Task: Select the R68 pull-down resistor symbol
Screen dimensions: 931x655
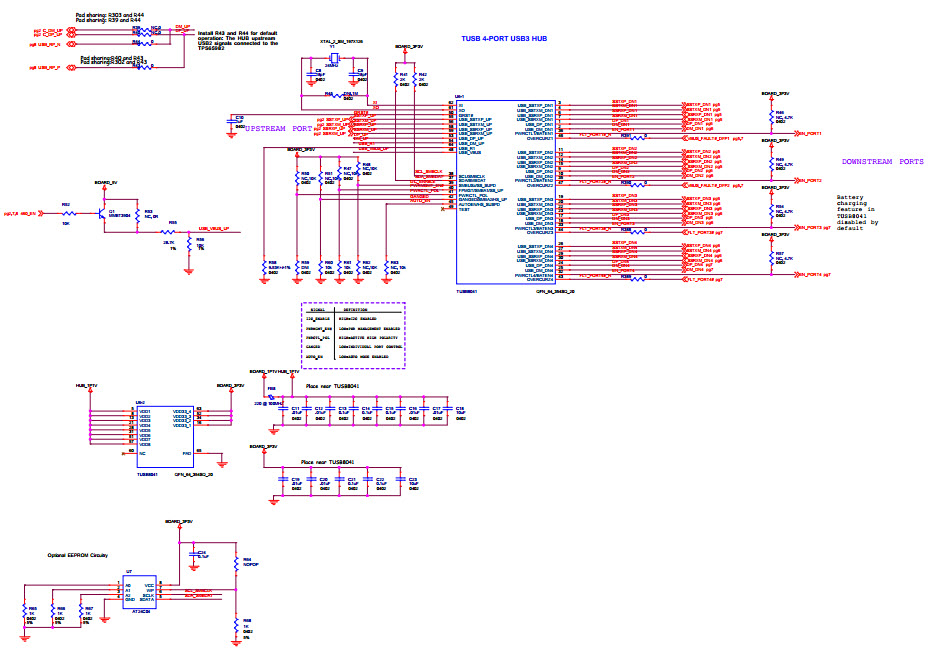Action: (x=236, y=625)
